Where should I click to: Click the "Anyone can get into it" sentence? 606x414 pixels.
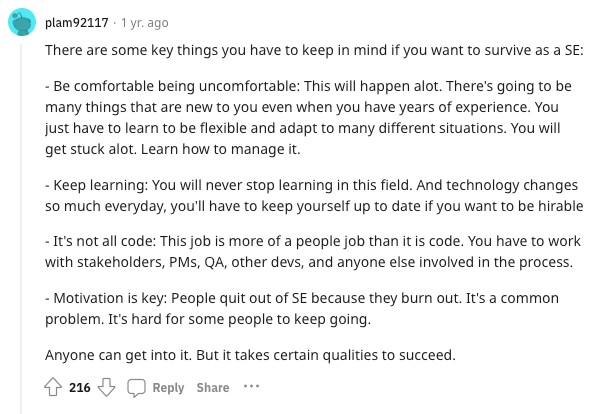pyautogui.click(x=250, y=355)
